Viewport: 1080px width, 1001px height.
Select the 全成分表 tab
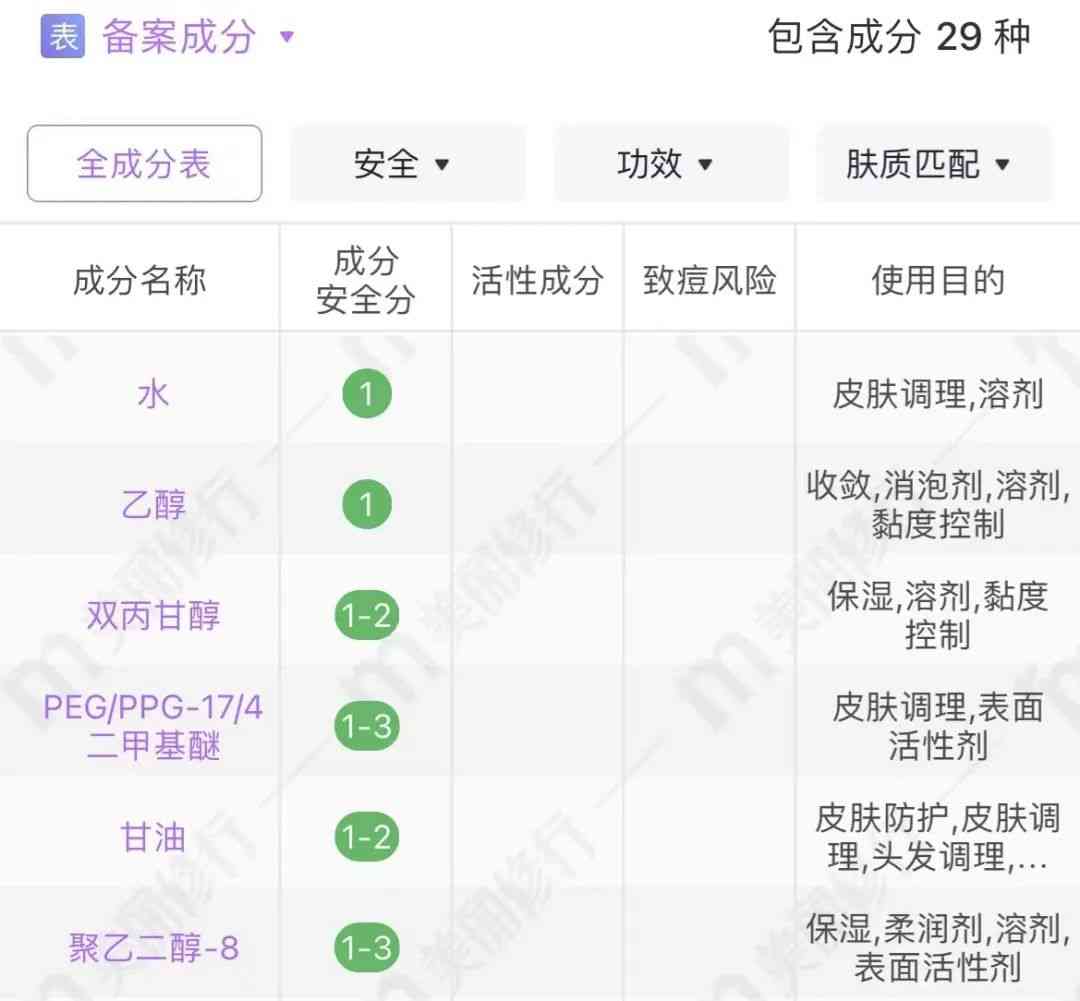143,163
